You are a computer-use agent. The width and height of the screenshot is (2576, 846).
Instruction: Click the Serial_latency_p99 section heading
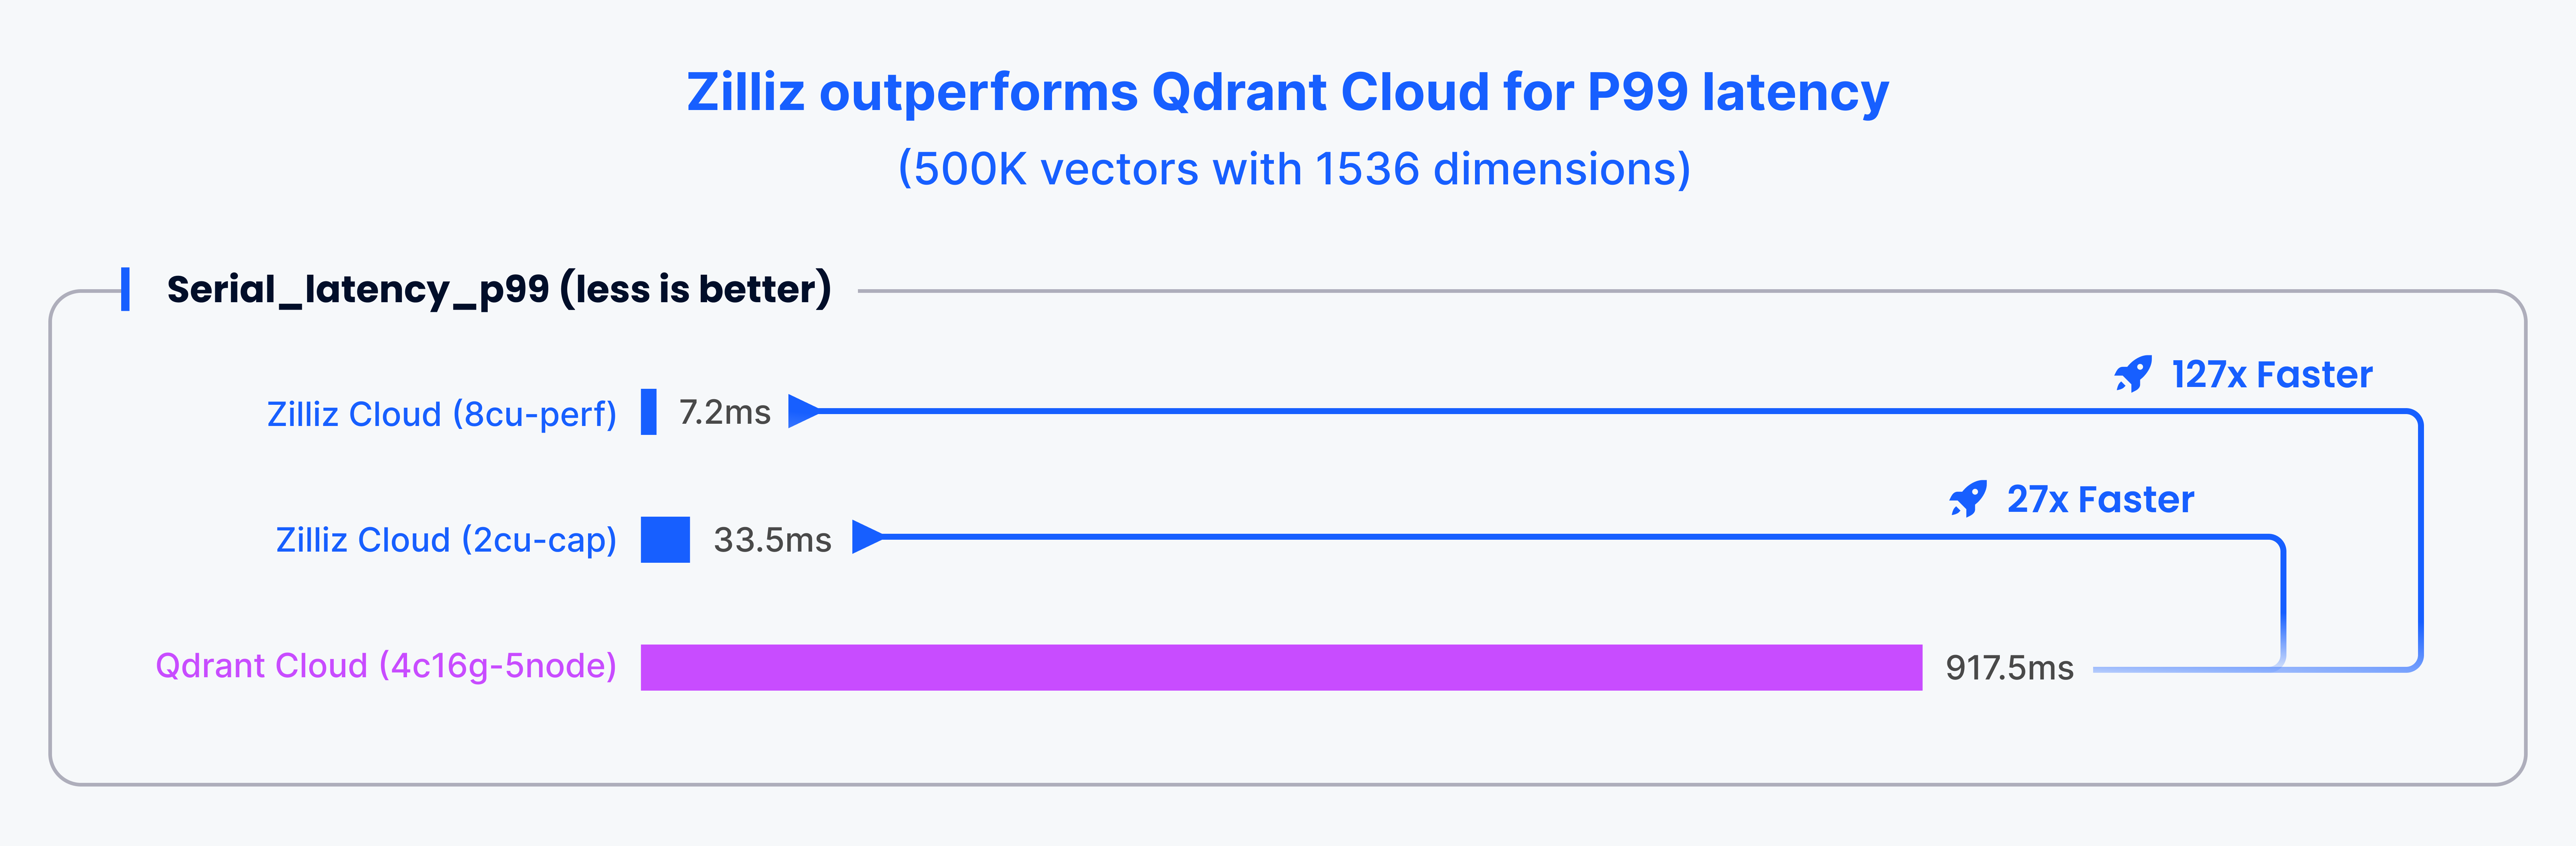[498, 289]
